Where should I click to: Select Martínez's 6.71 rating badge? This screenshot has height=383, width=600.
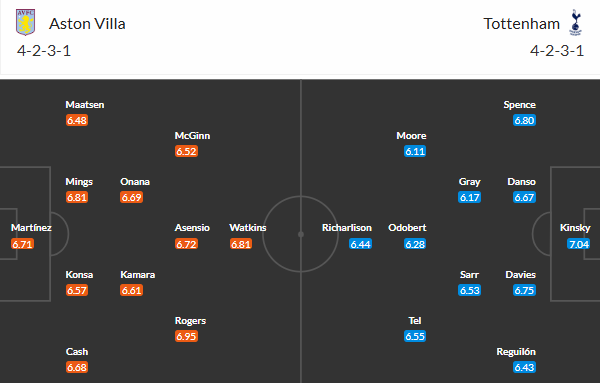click(x=23, y=244)
